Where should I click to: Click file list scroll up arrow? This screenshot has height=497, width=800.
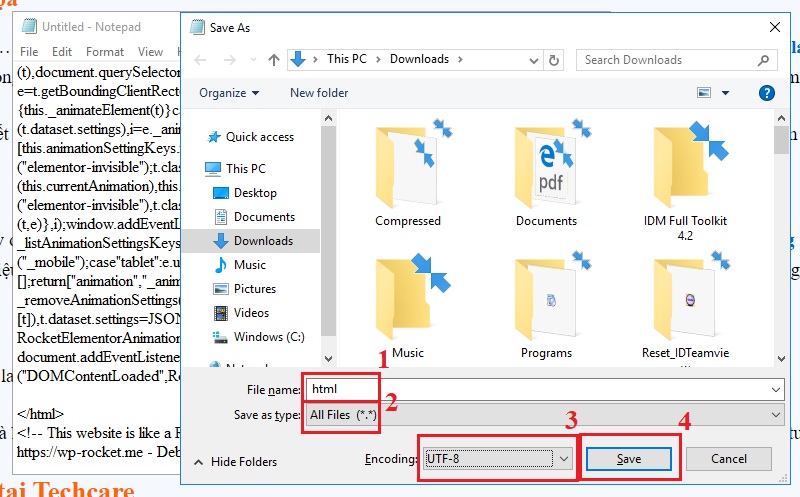[781, 118]
